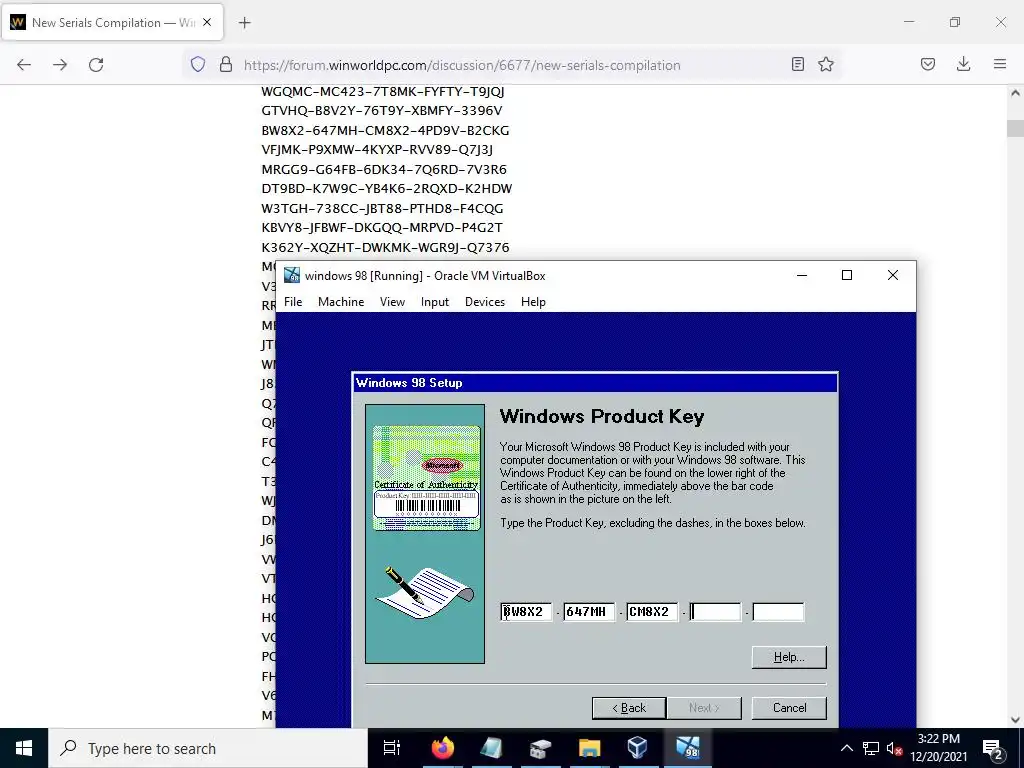Open VirtualBox File menu

[x=293, y=302]
